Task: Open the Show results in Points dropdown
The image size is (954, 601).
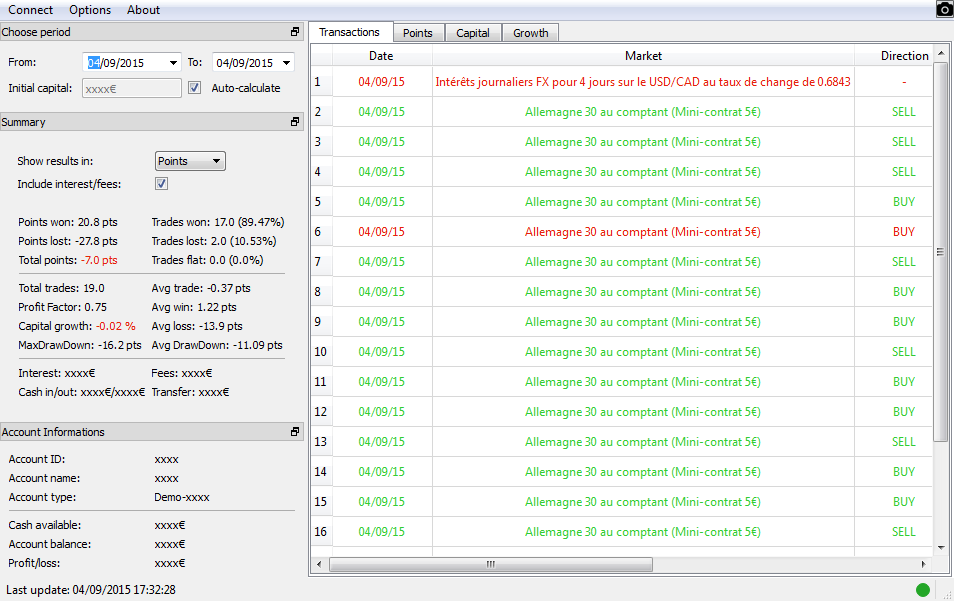Action: pos(190,161)
